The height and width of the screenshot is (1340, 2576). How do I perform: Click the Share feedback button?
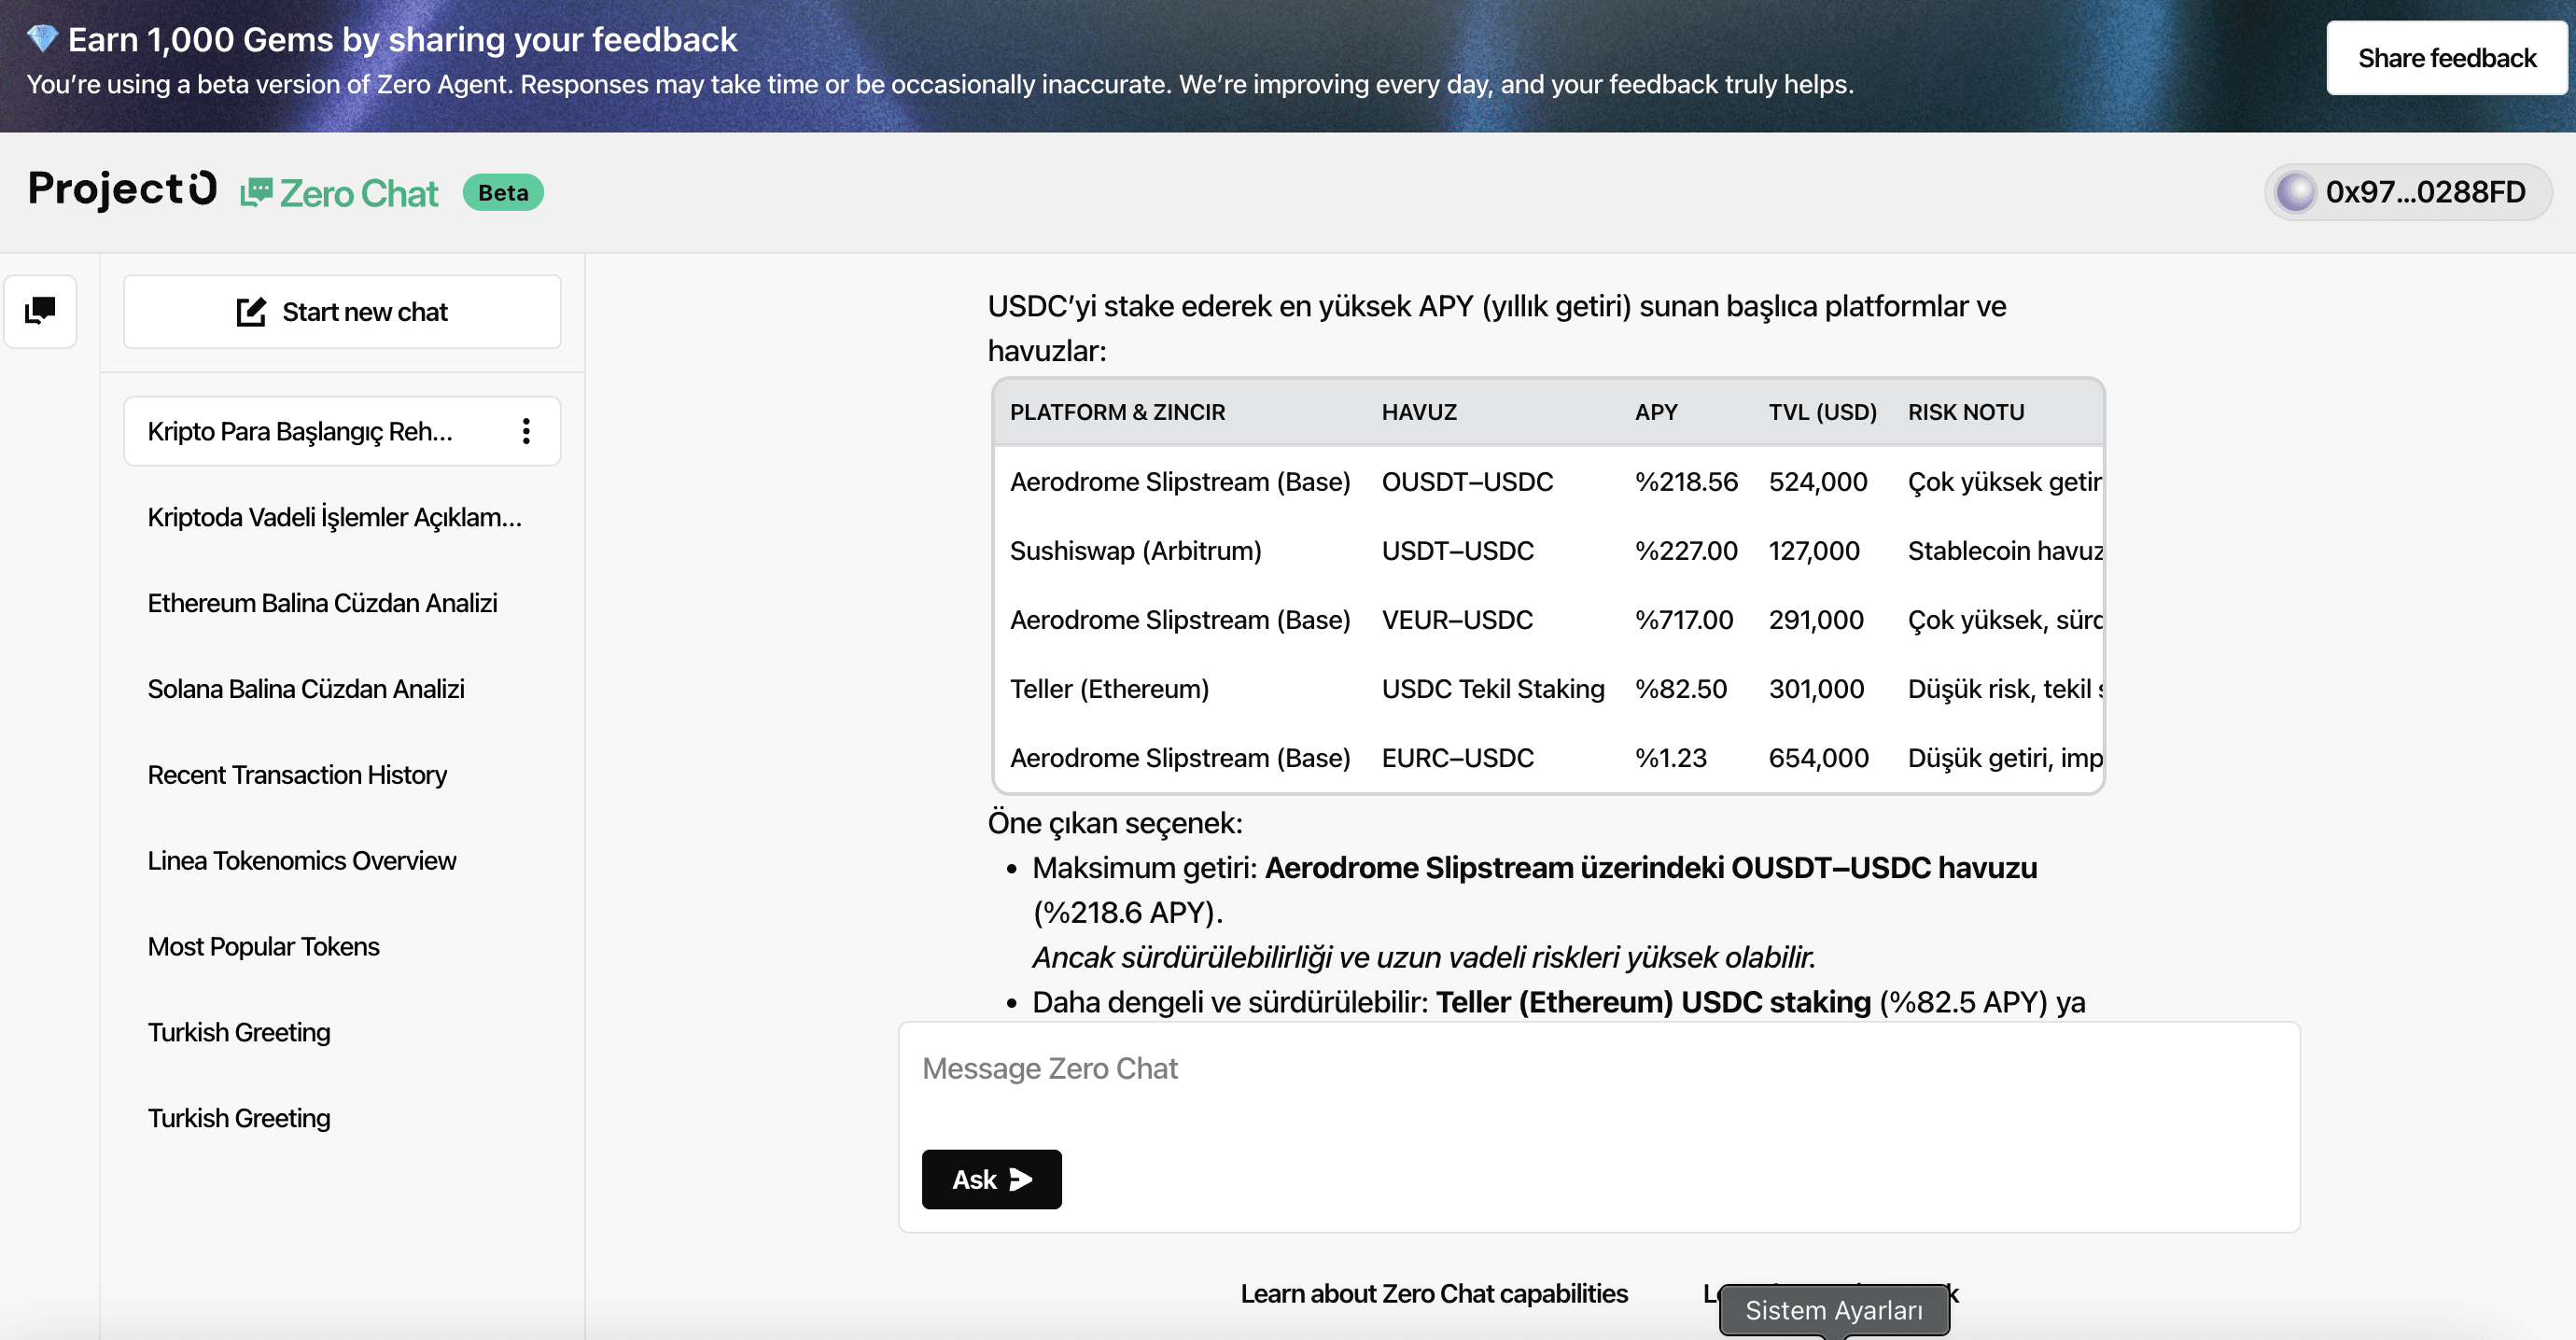click(x=2446, y=58)
